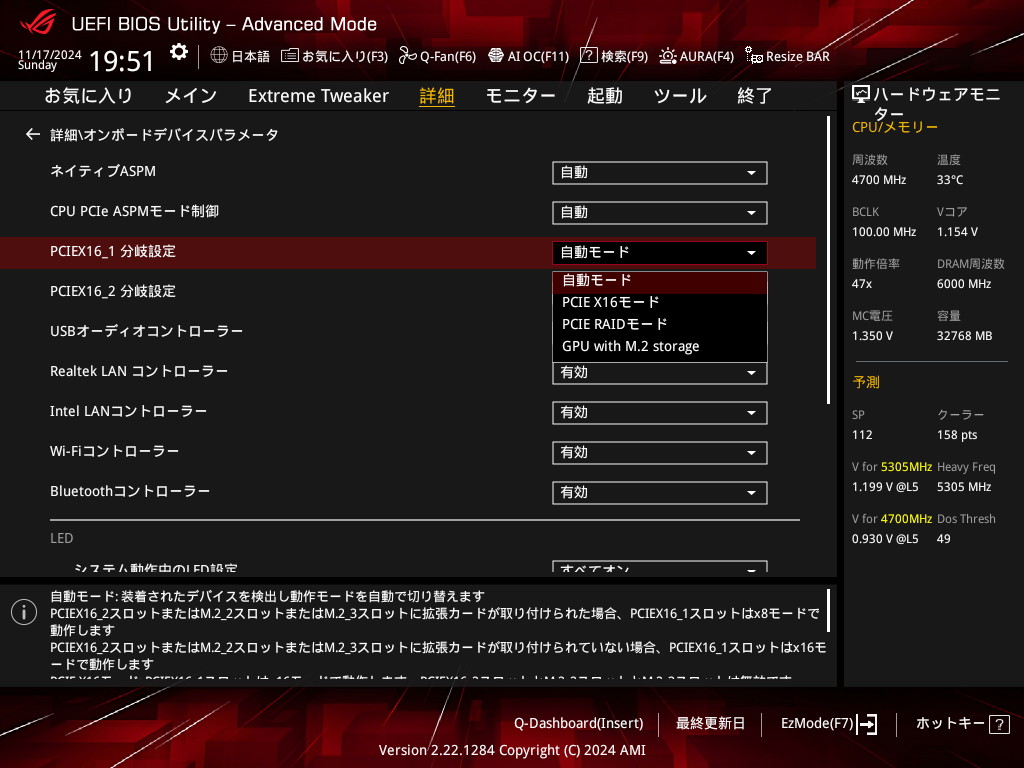Select the USBオーディオコントローラー row

pyautogui.click(x=408, y=331)
